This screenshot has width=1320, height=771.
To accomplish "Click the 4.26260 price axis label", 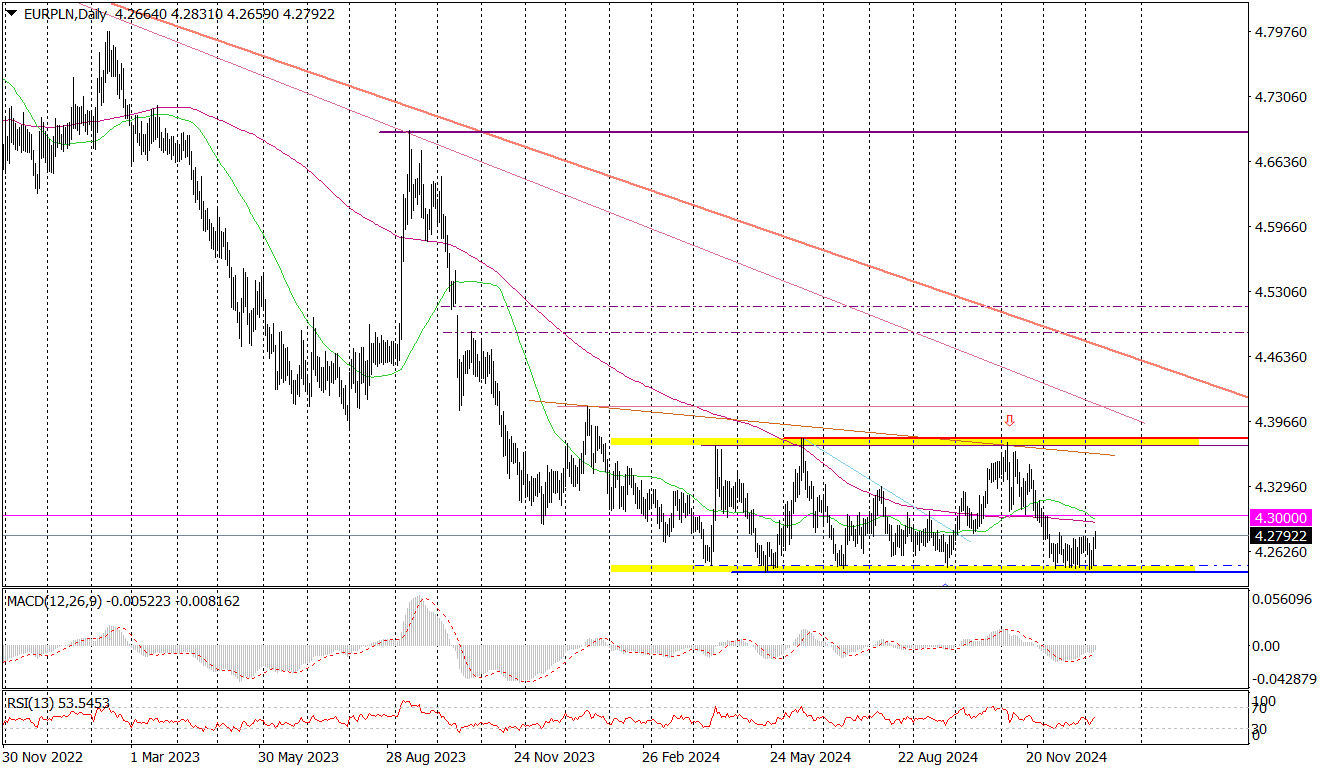I will 1281,552.
